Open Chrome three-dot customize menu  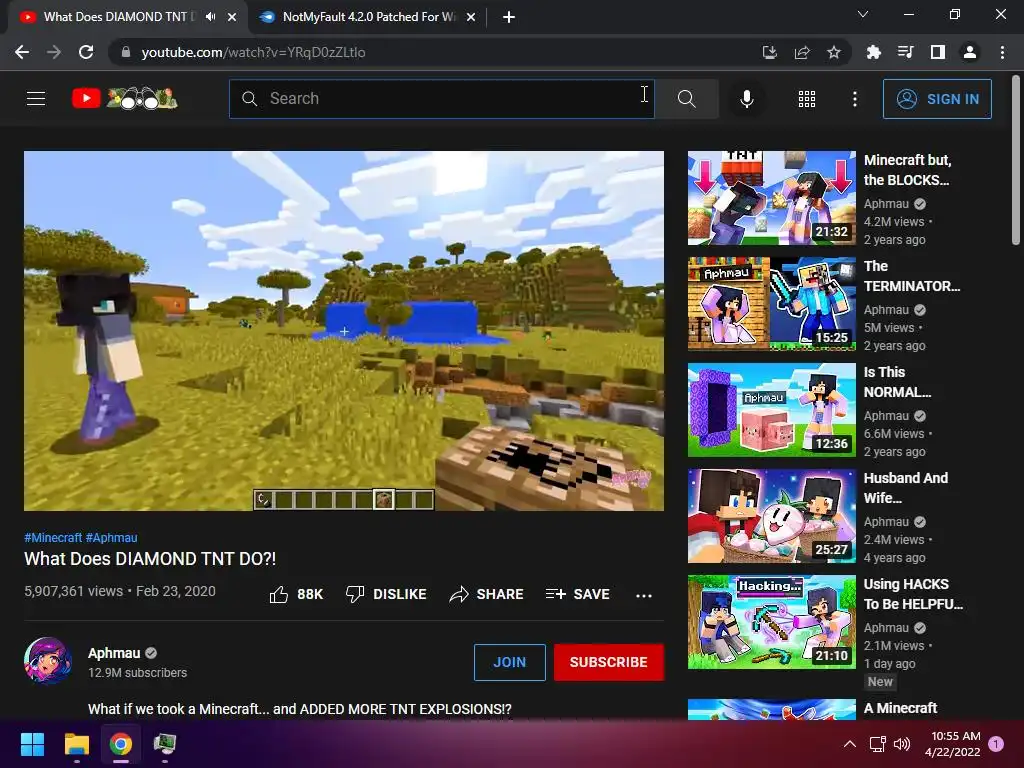tap(1002, 52)
